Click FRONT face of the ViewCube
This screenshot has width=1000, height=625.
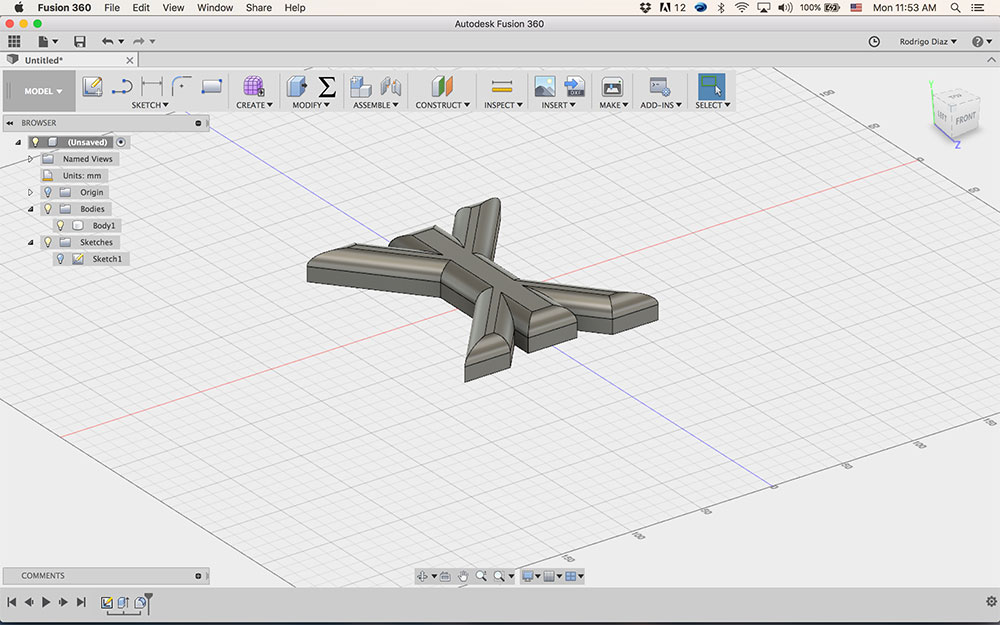(966, 119)
